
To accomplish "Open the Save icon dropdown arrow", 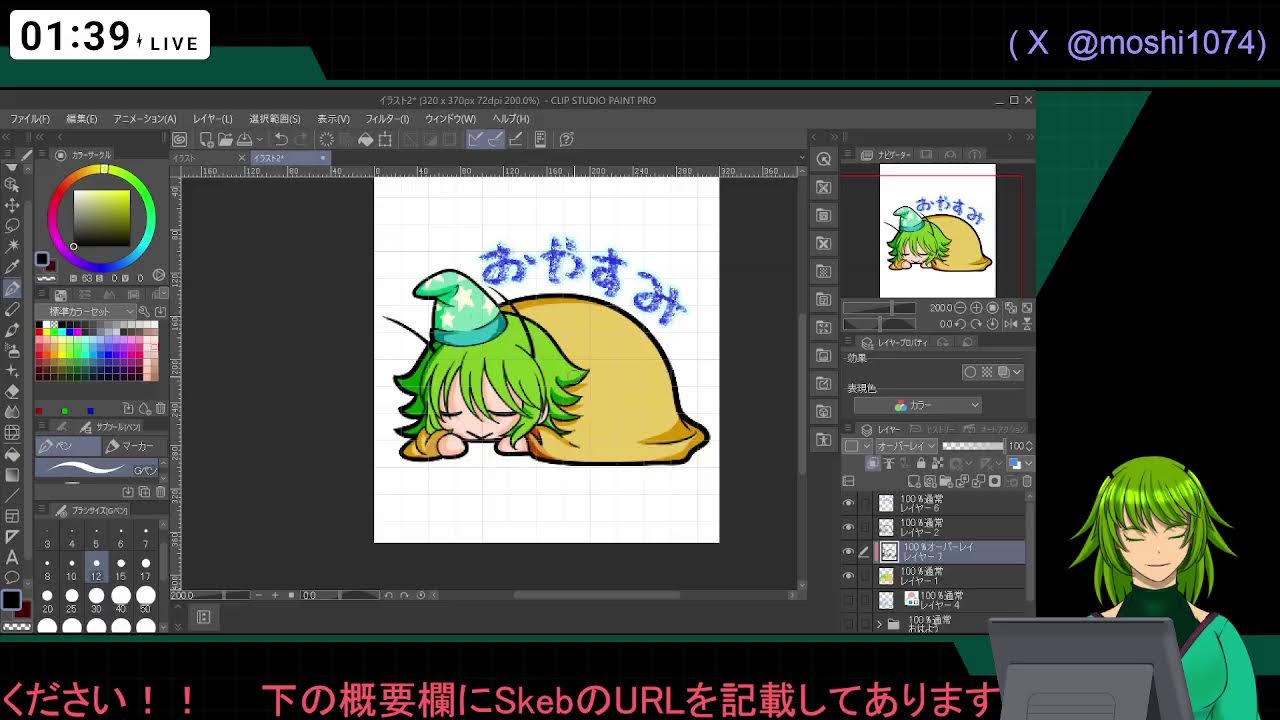I will [x=260, y=139].
